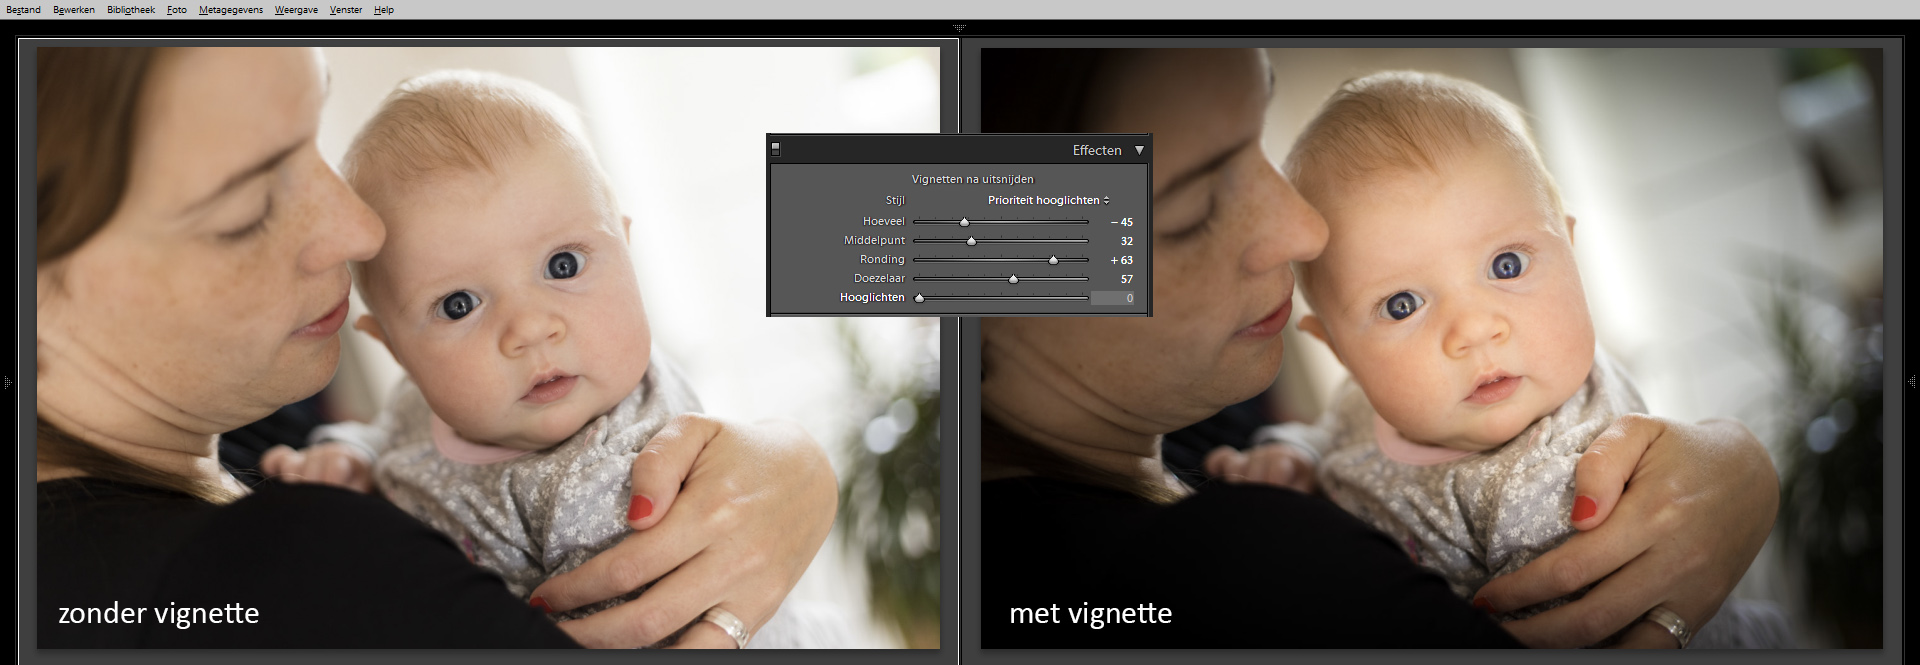
Task: Select the left photo without vignette
Action: click(400, 400)
